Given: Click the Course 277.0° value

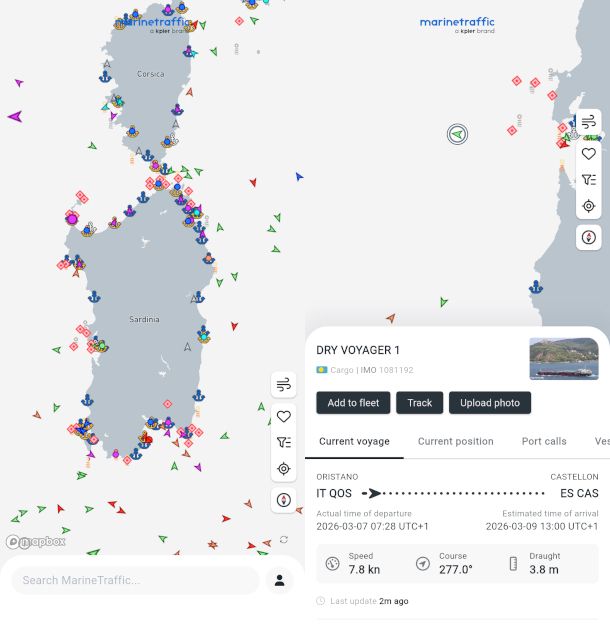Looking at the screenshot, I should click(456, 569).
